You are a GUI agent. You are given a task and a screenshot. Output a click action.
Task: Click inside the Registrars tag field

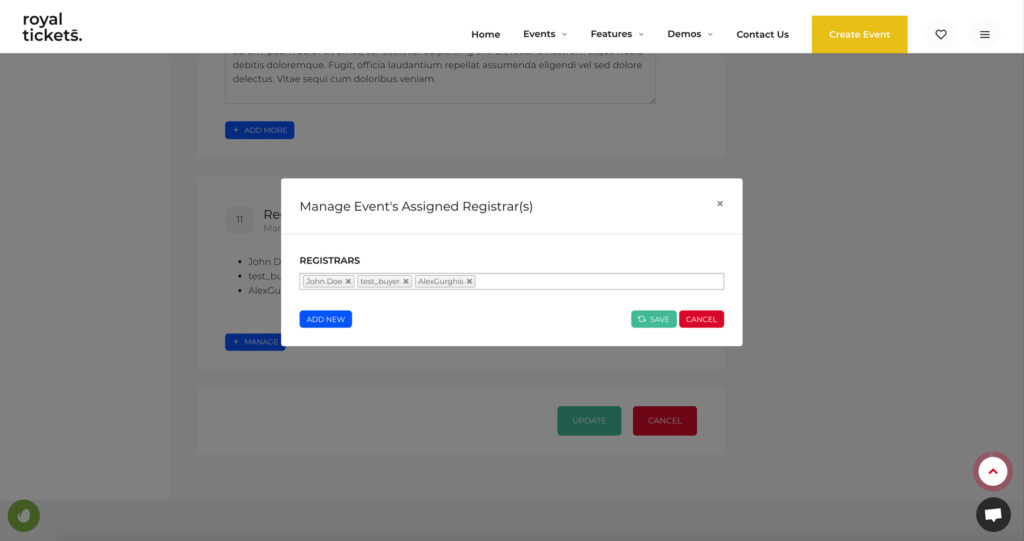point(511,282)
